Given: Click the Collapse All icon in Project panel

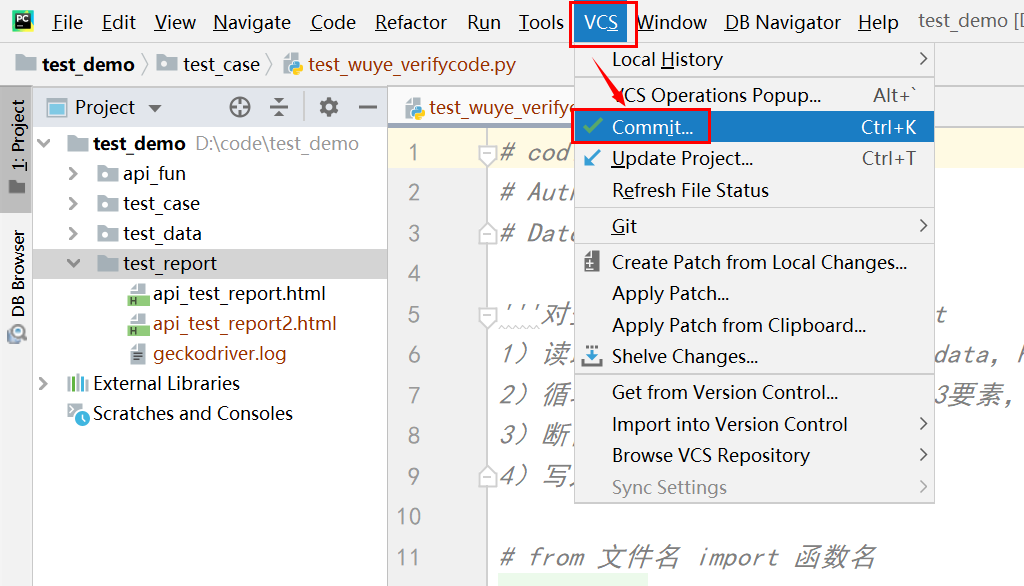Looking at the screenshot, I should coord(279,107).
